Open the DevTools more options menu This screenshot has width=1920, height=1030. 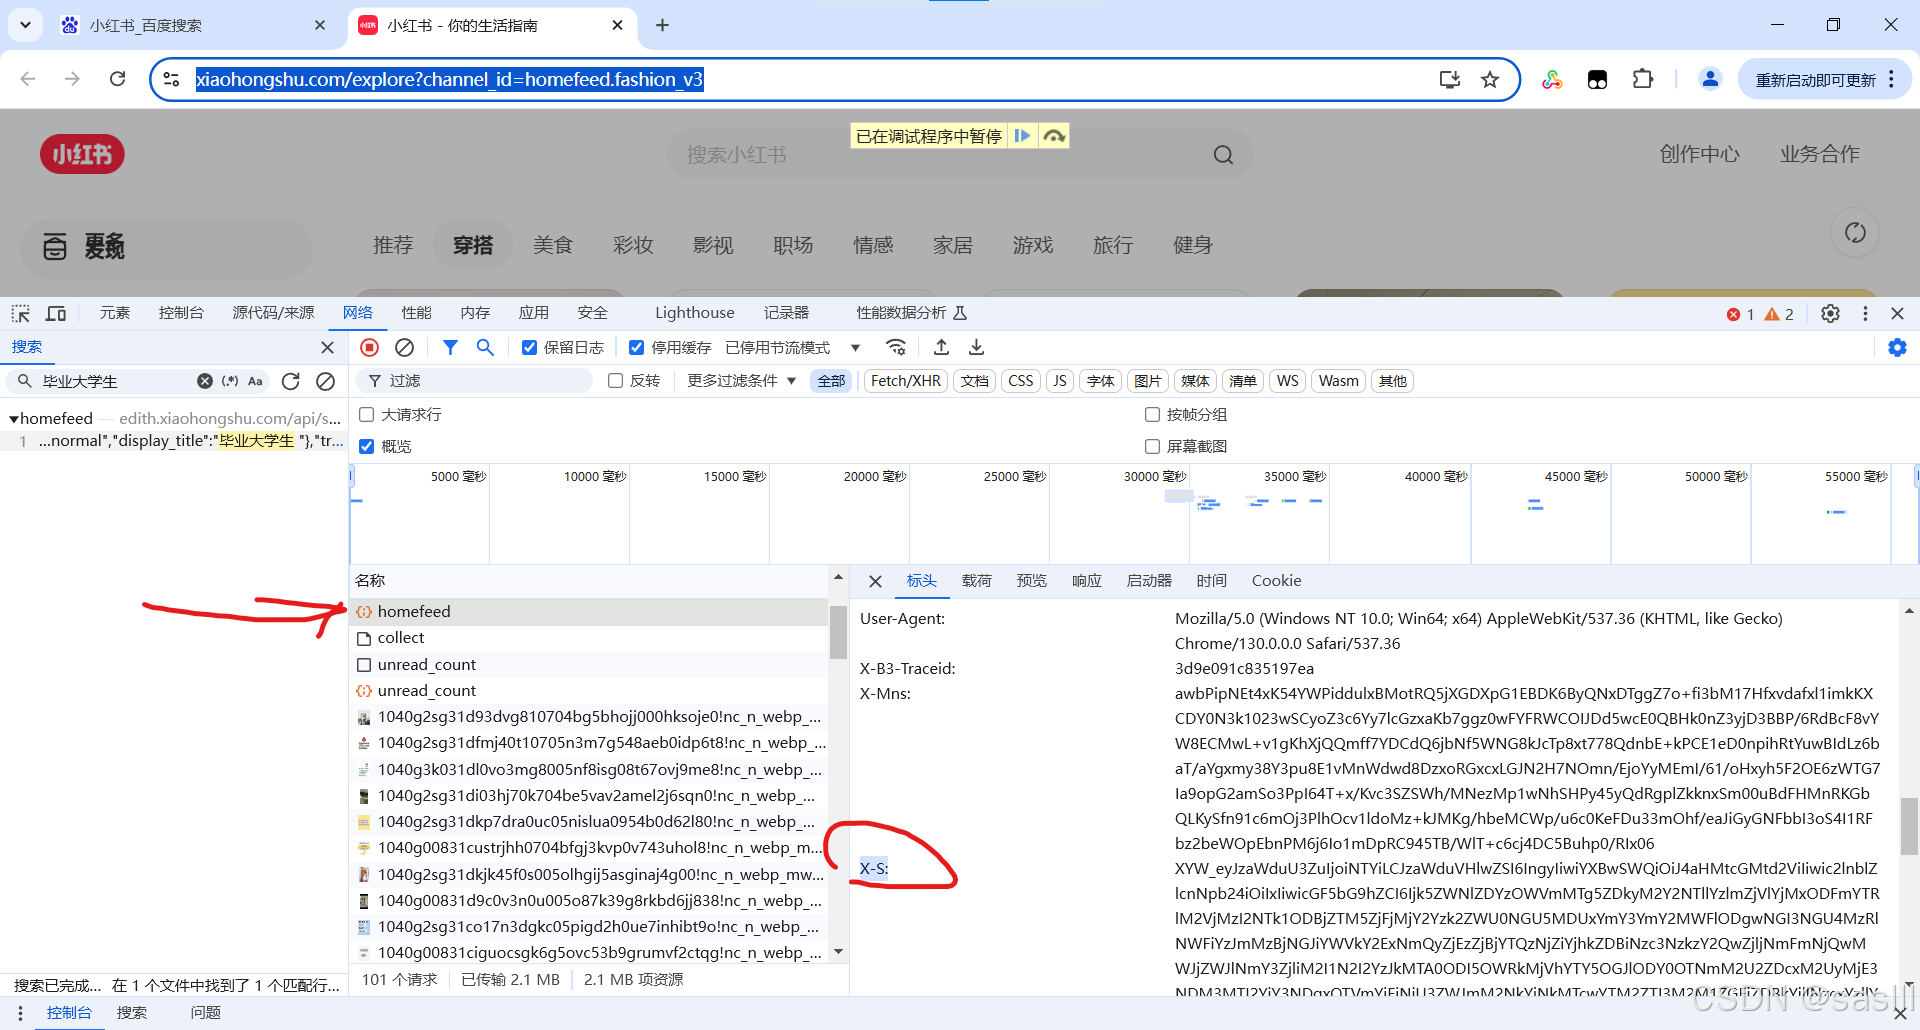click(1865, 313)
